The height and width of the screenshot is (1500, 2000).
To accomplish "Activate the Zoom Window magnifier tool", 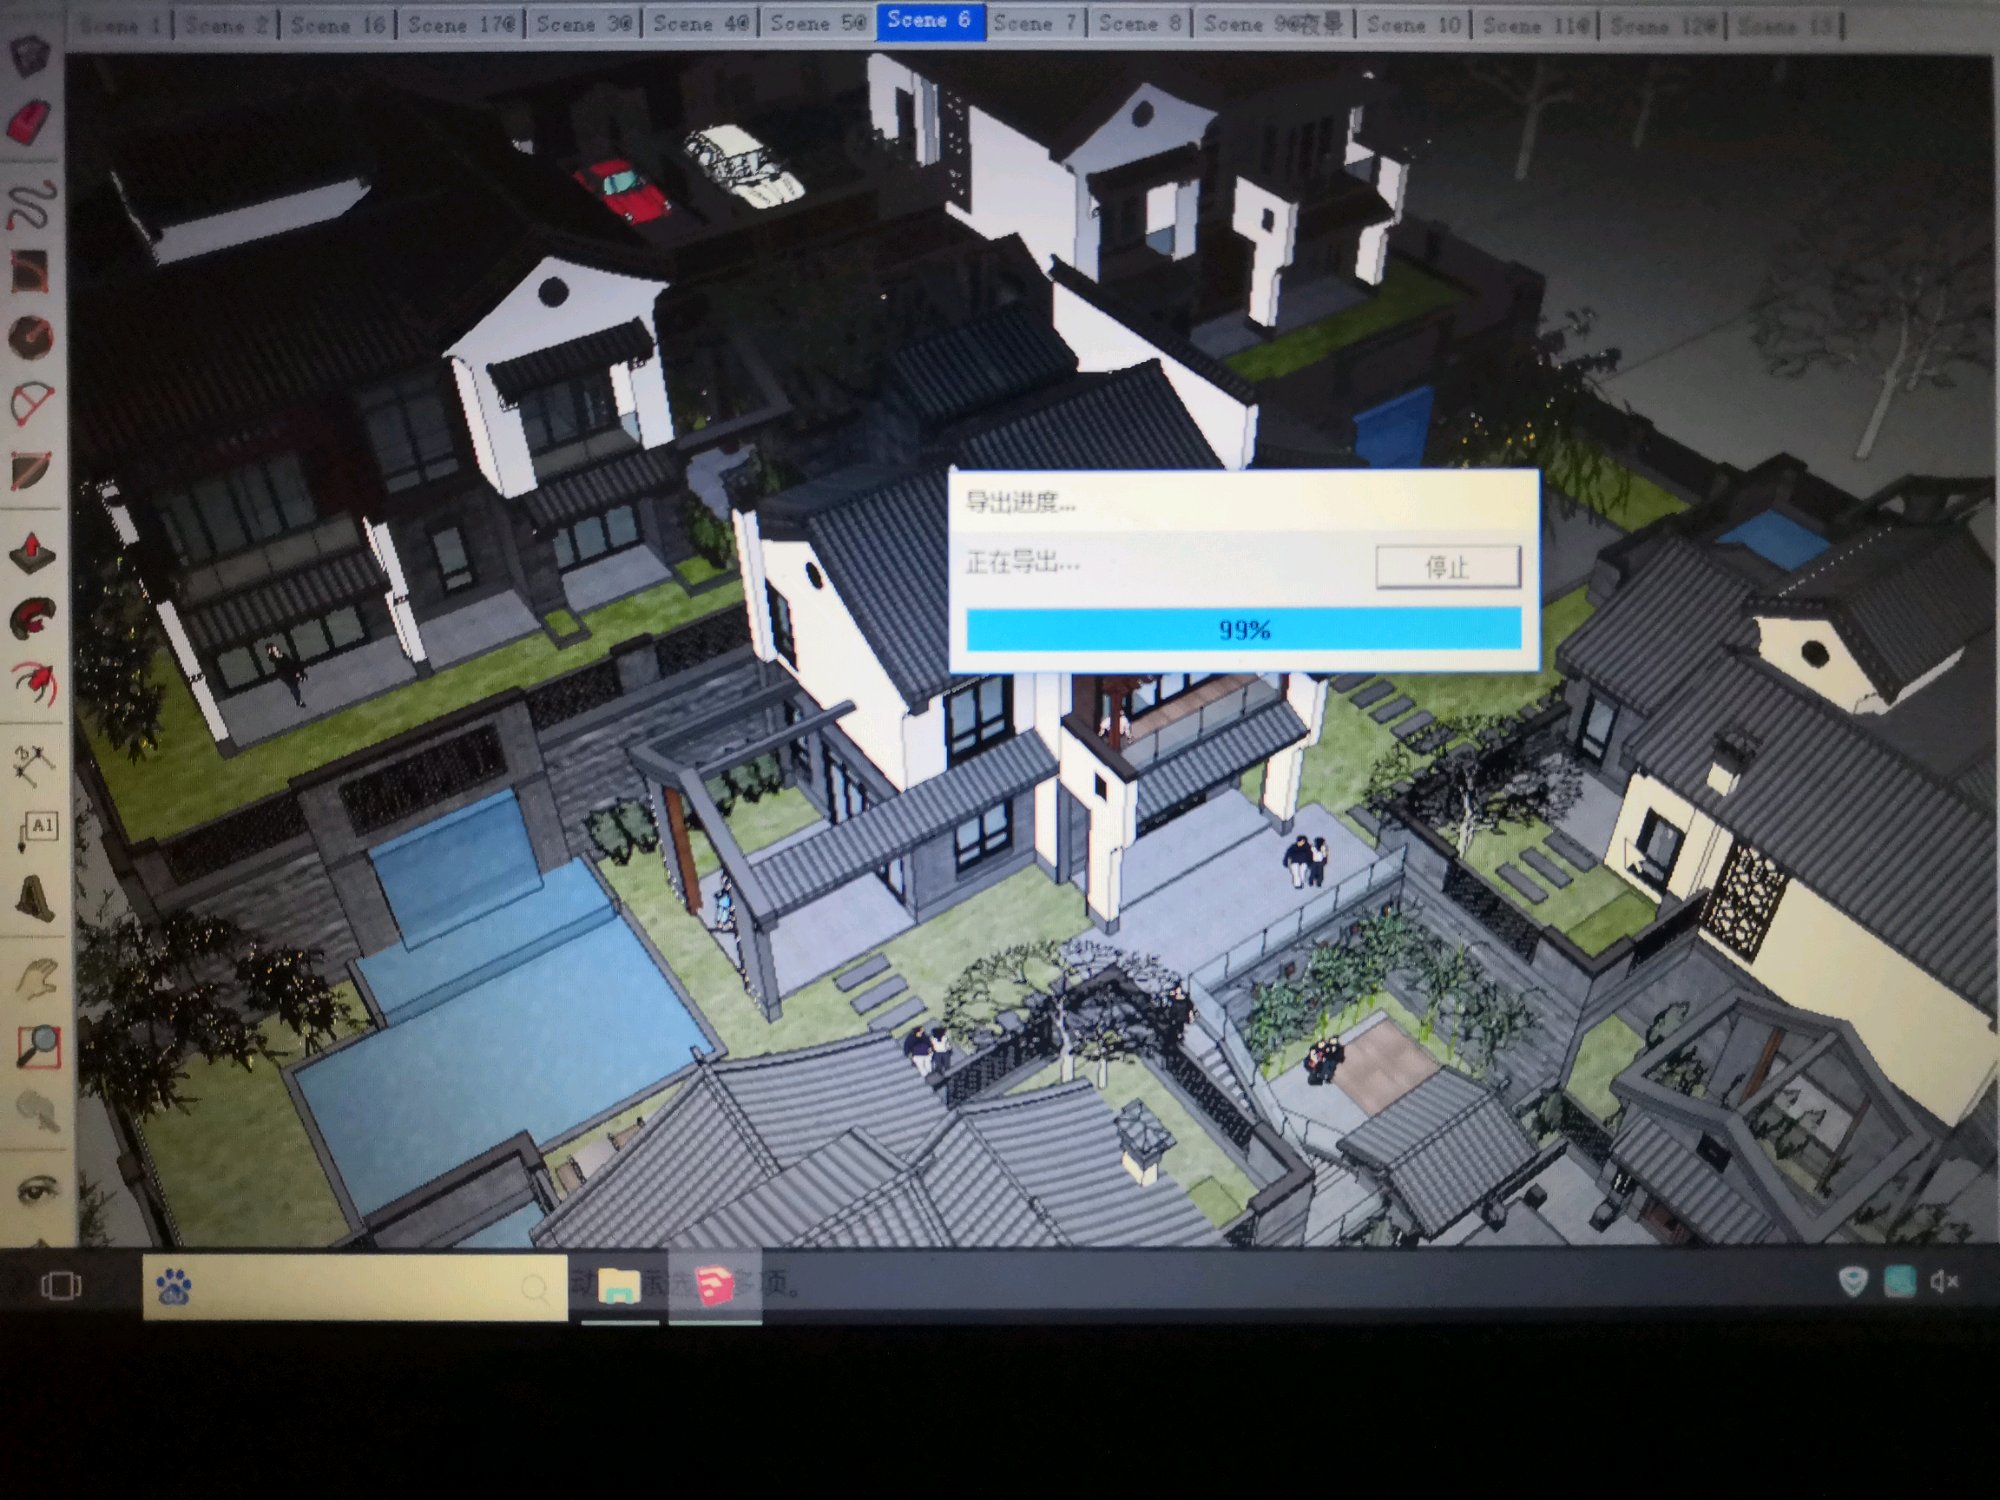I will pyautogui.click(x=39, y=1046).
